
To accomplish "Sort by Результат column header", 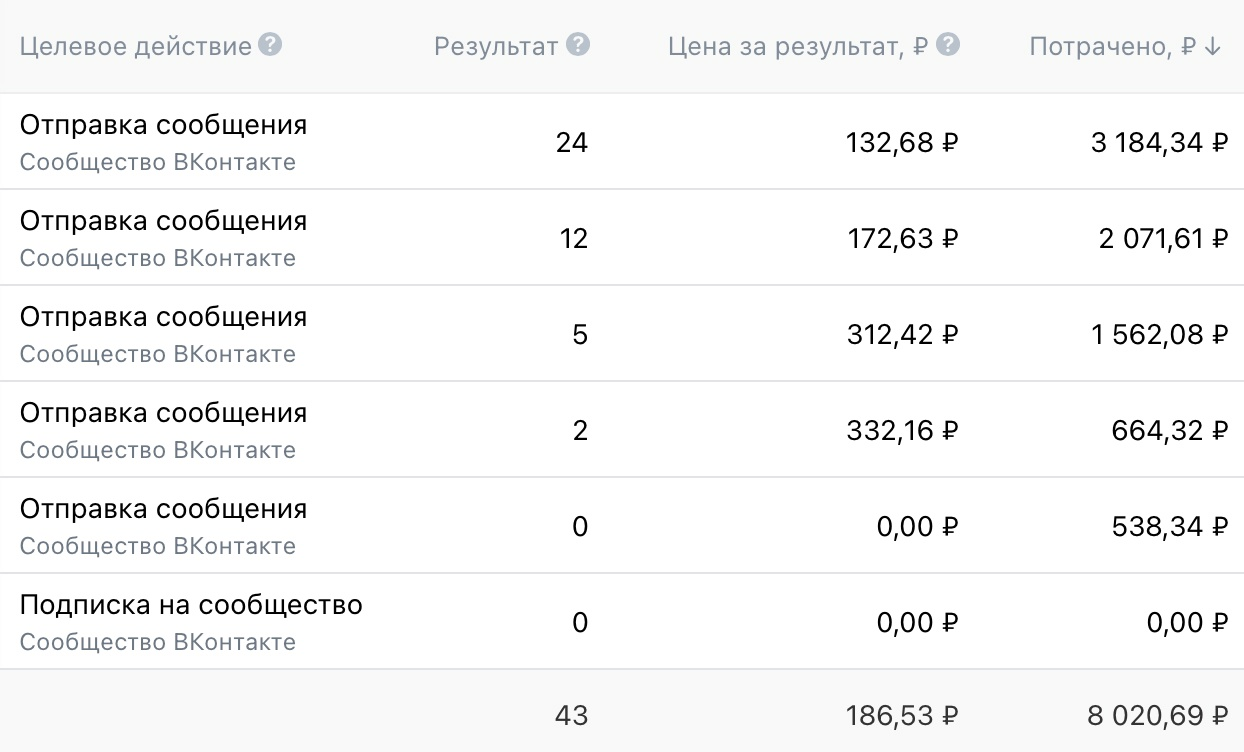I will (x=496, y=46).
